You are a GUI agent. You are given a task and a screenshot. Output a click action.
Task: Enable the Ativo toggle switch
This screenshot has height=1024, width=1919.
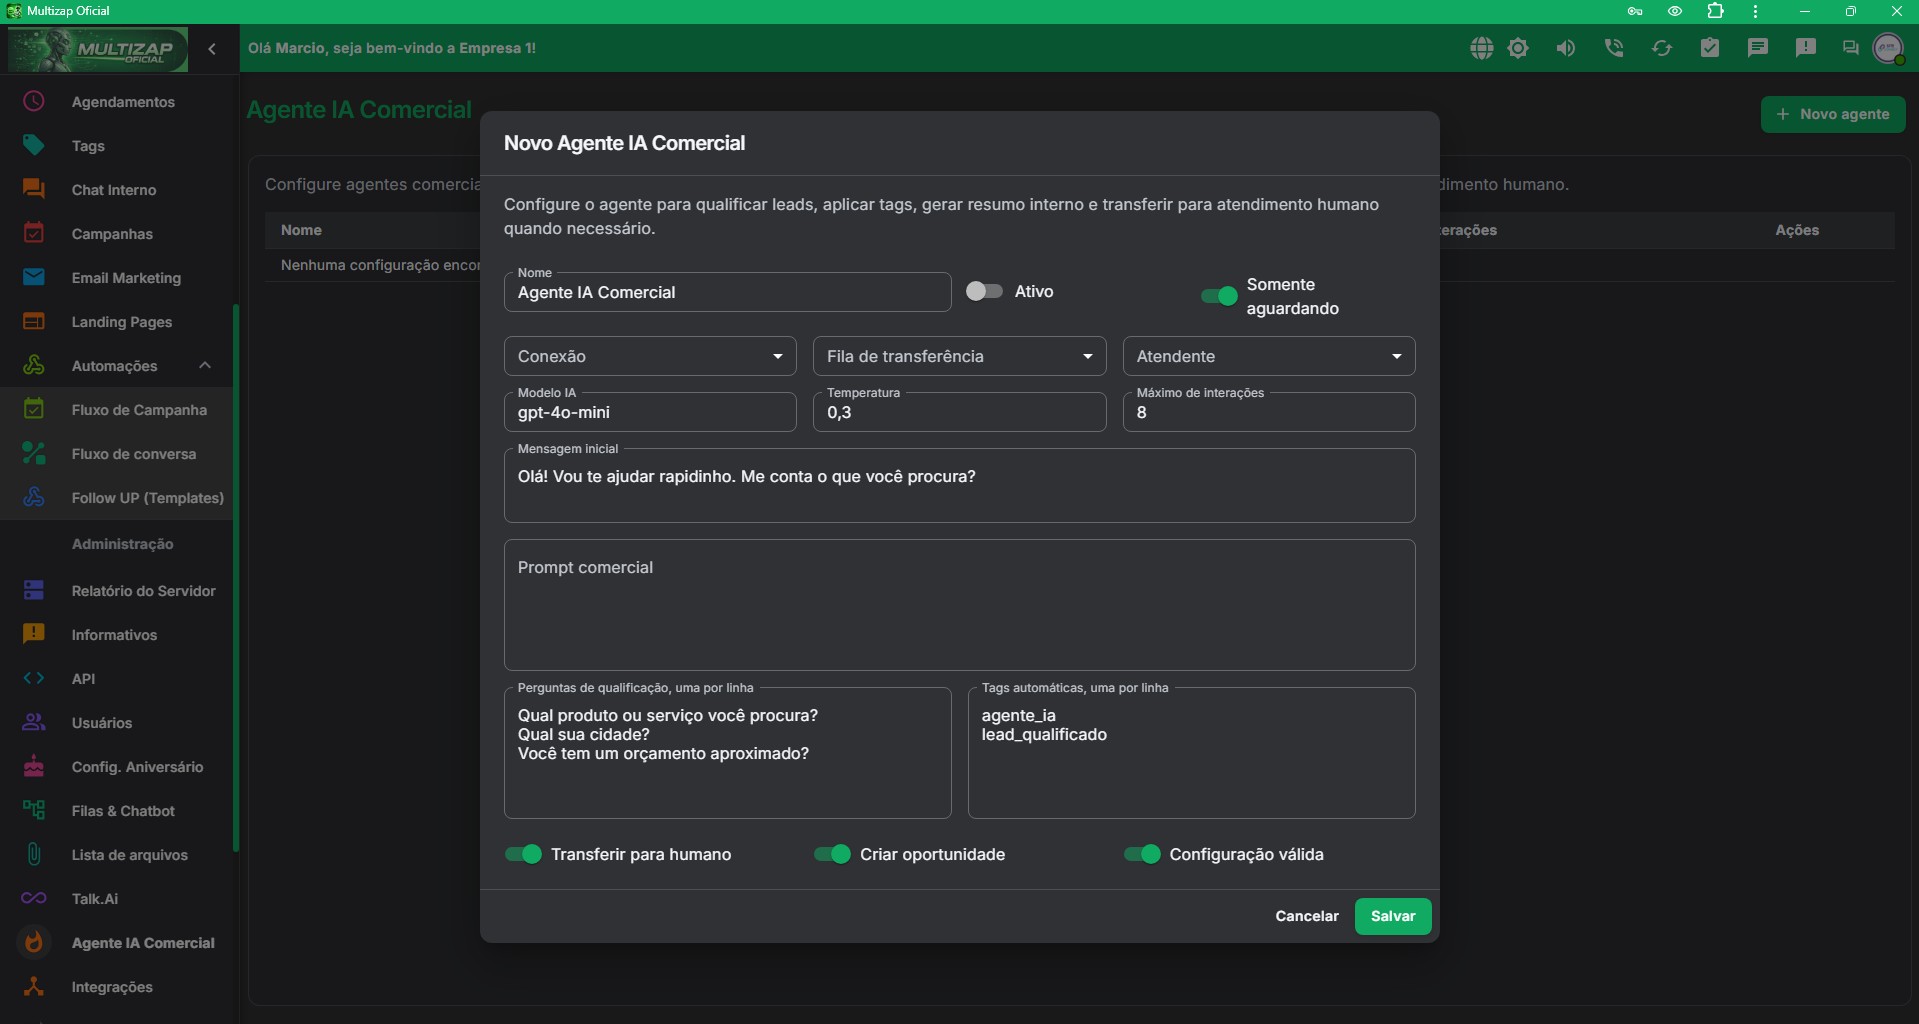984,291
